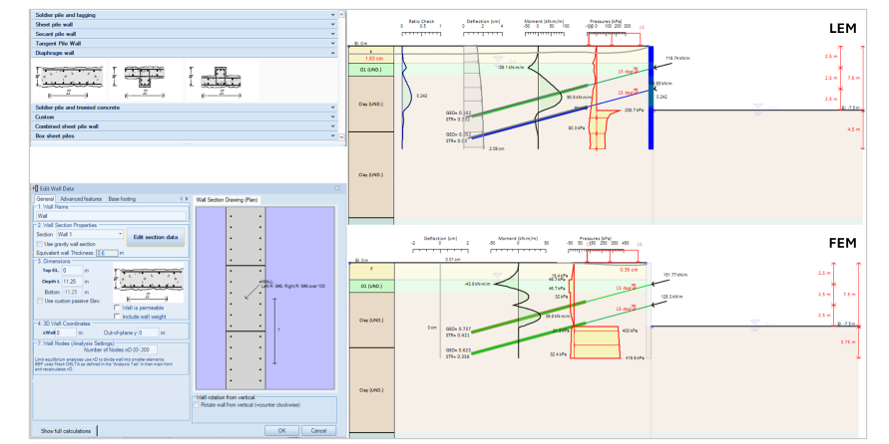Click the 2.09 cm deflection label

point(496,149)
